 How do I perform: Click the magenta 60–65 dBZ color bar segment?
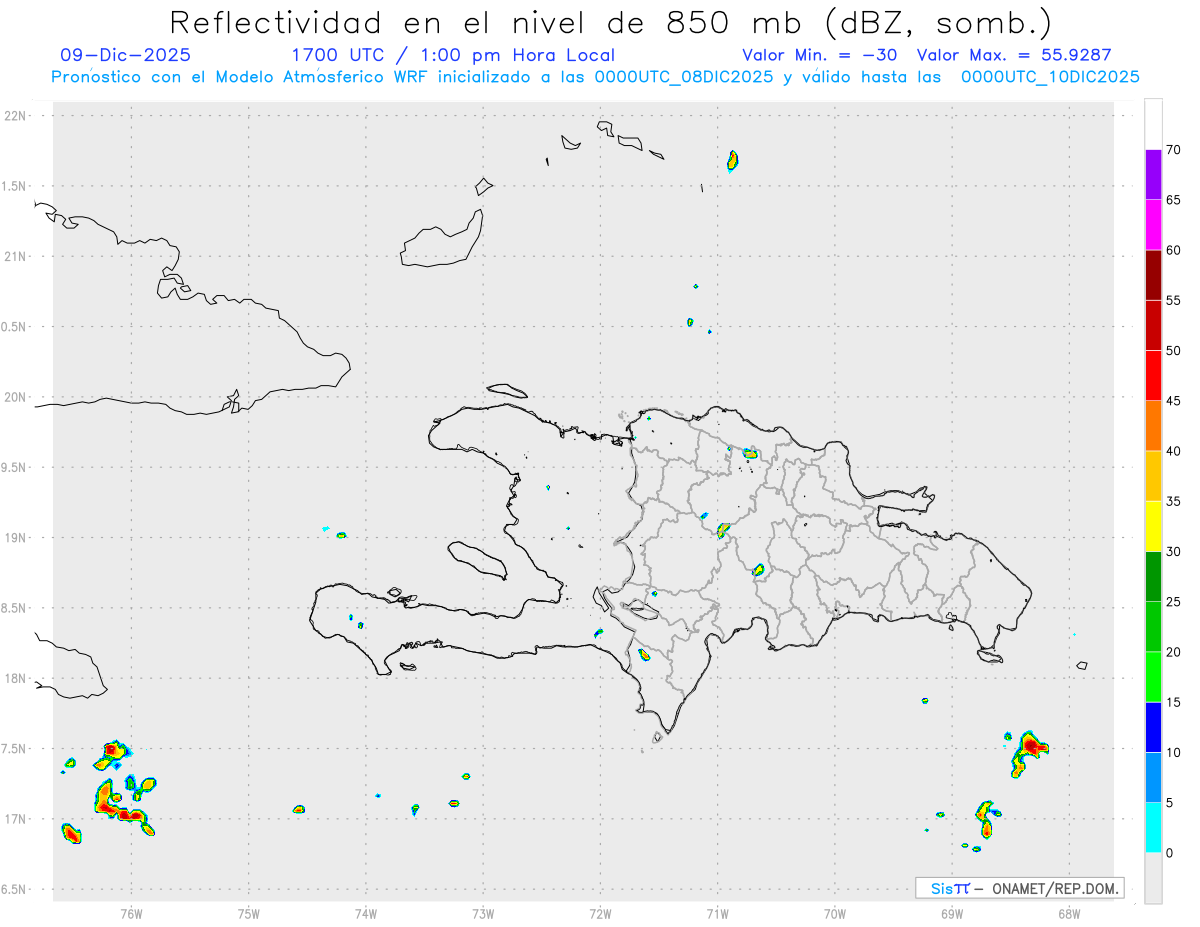(x=1153, y=225)
